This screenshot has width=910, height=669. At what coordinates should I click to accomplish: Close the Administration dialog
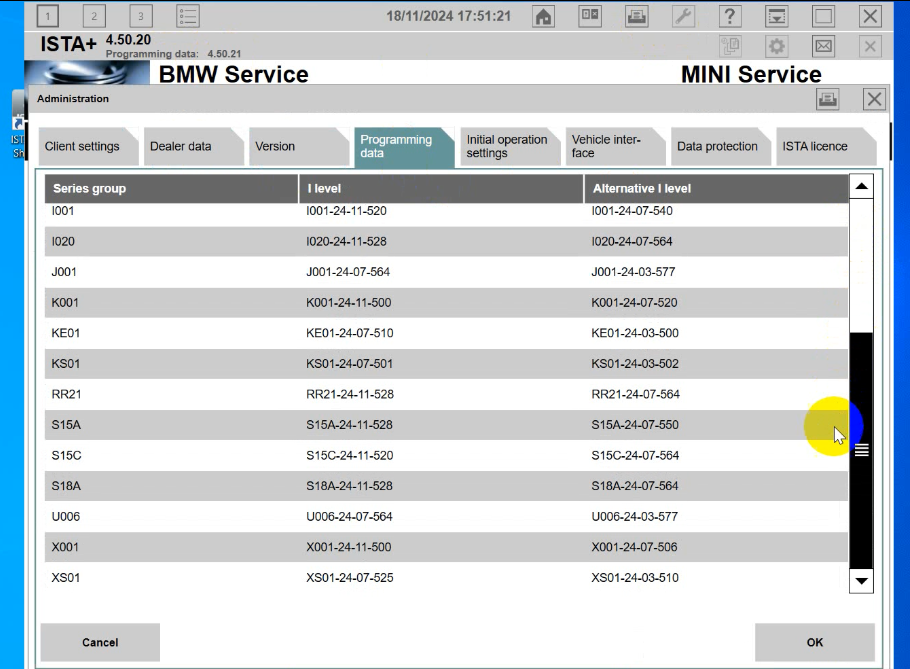coord(874,99)
